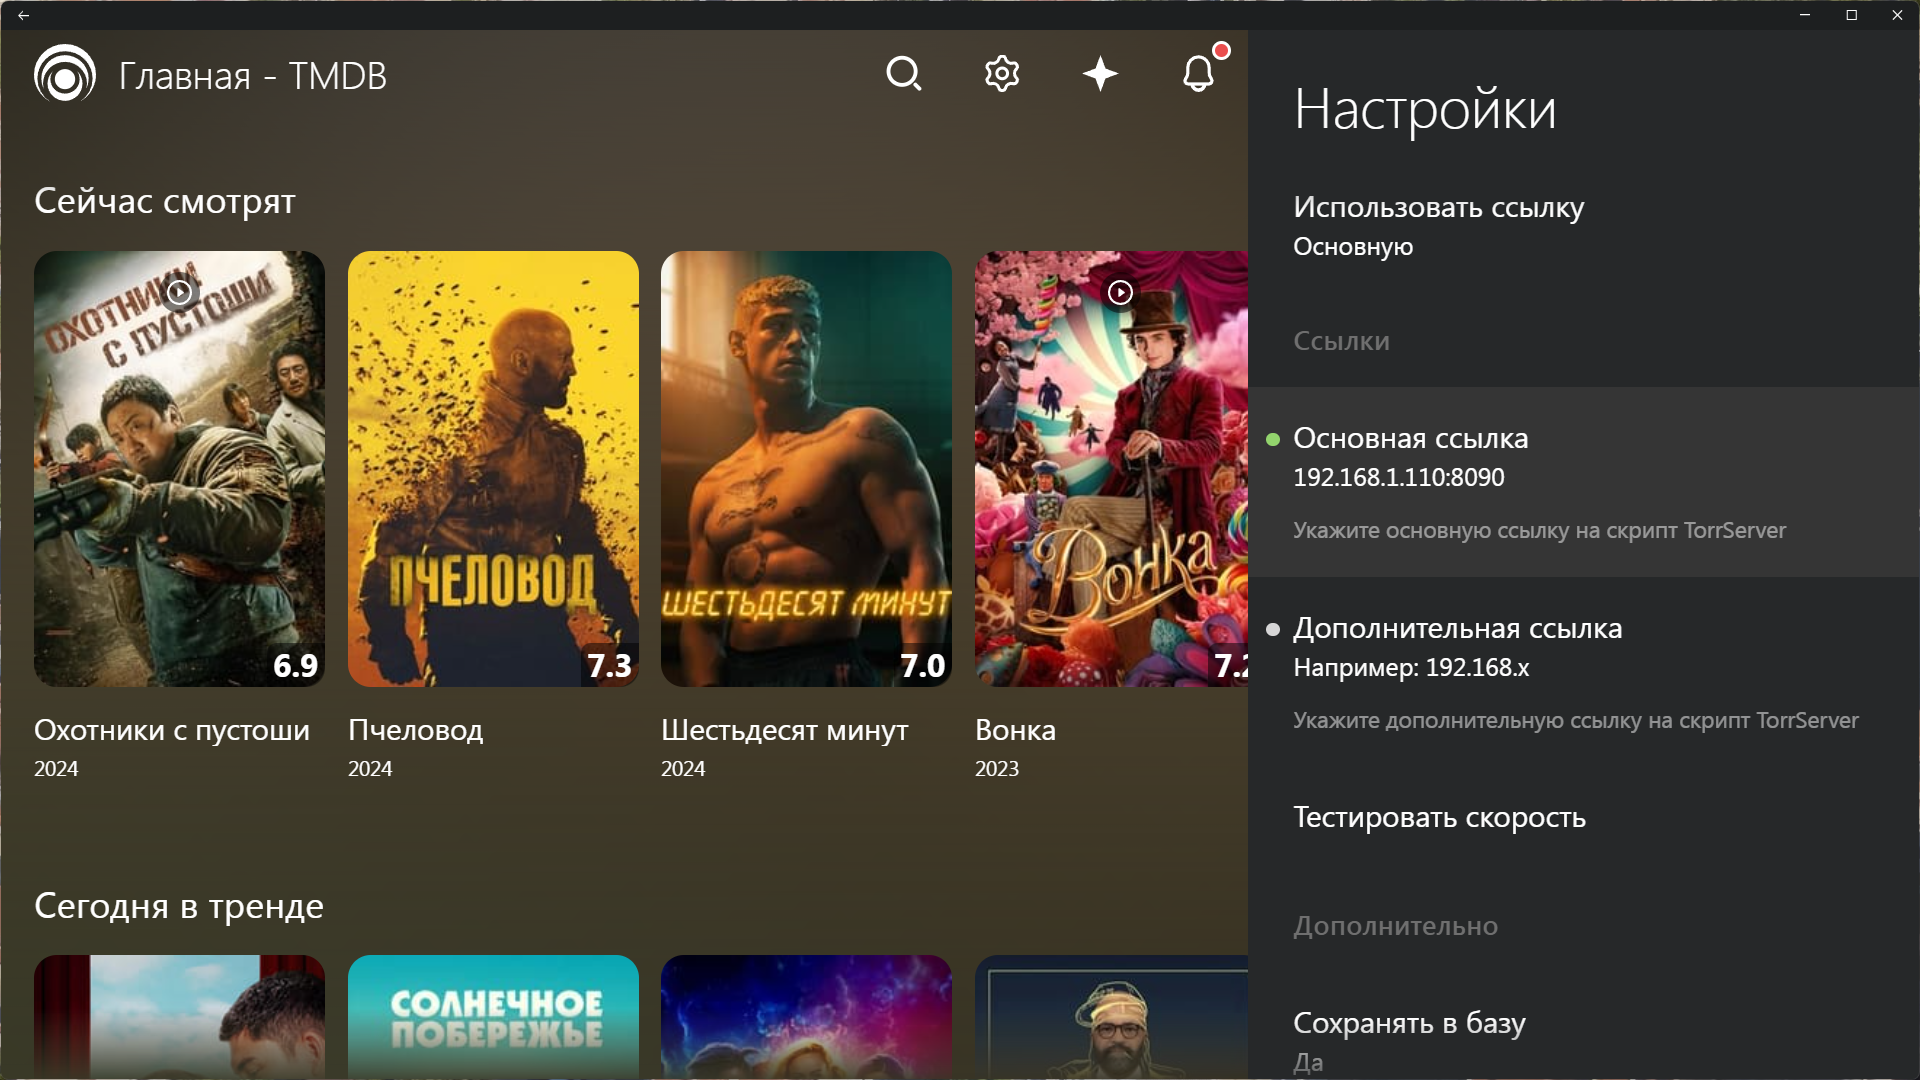Close the application window

pos(1897,15)
